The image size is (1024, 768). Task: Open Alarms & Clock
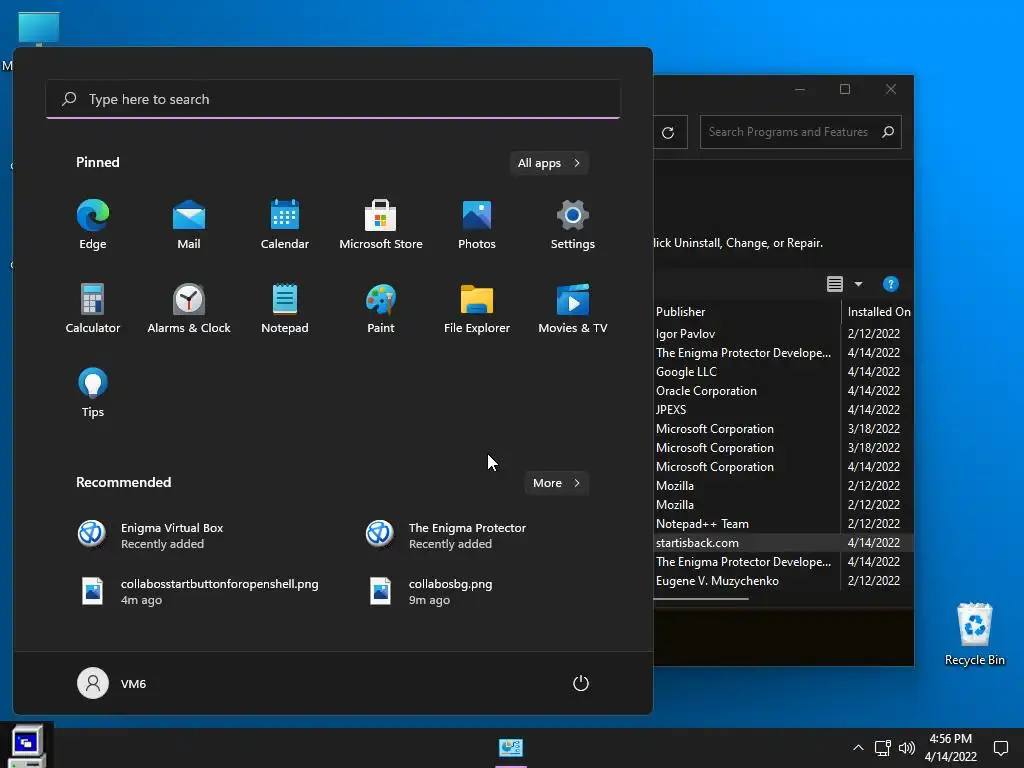tap(189, 309)
